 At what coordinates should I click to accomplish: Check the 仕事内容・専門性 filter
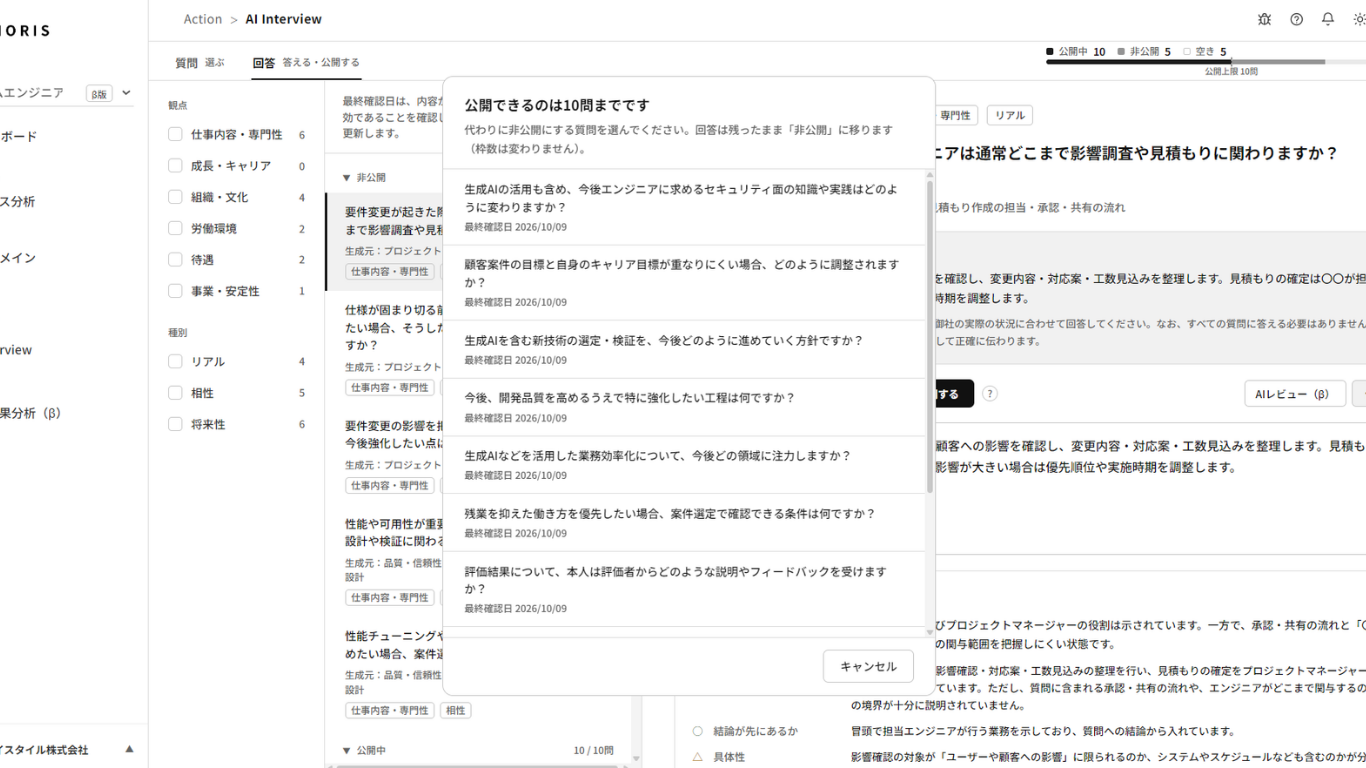click(175, 134)
